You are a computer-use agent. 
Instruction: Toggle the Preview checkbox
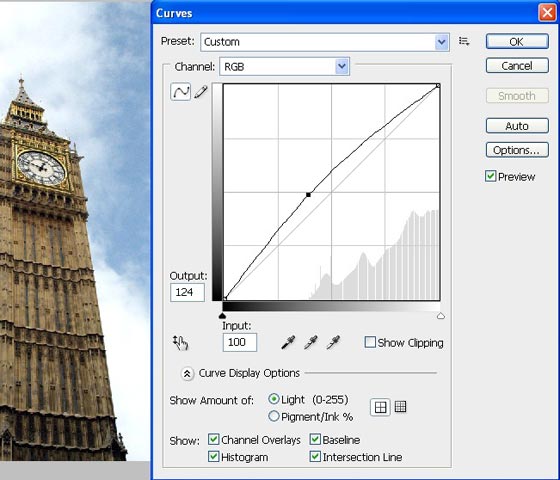[x=490, y=176]
